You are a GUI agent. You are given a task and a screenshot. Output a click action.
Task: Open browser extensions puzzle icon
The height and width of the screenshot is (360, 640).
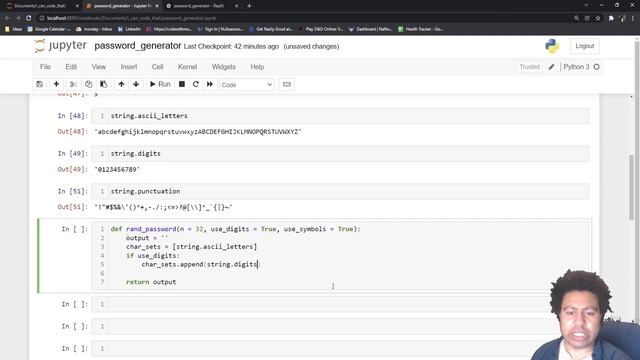(611, 18)
